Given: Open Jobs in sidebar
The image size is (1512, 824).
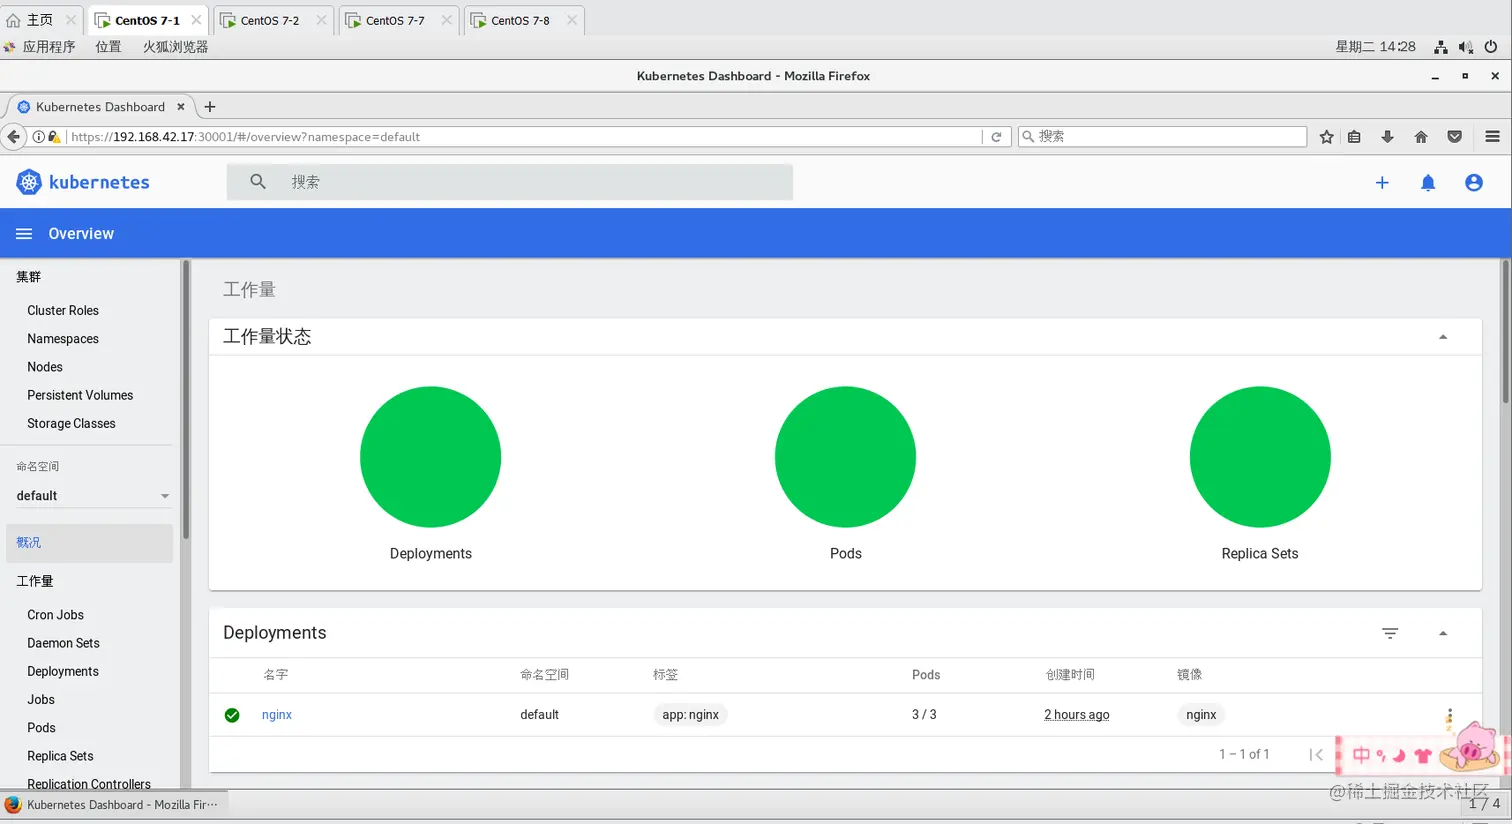Looking at the screenshot, I should click(x=41, y=700).
